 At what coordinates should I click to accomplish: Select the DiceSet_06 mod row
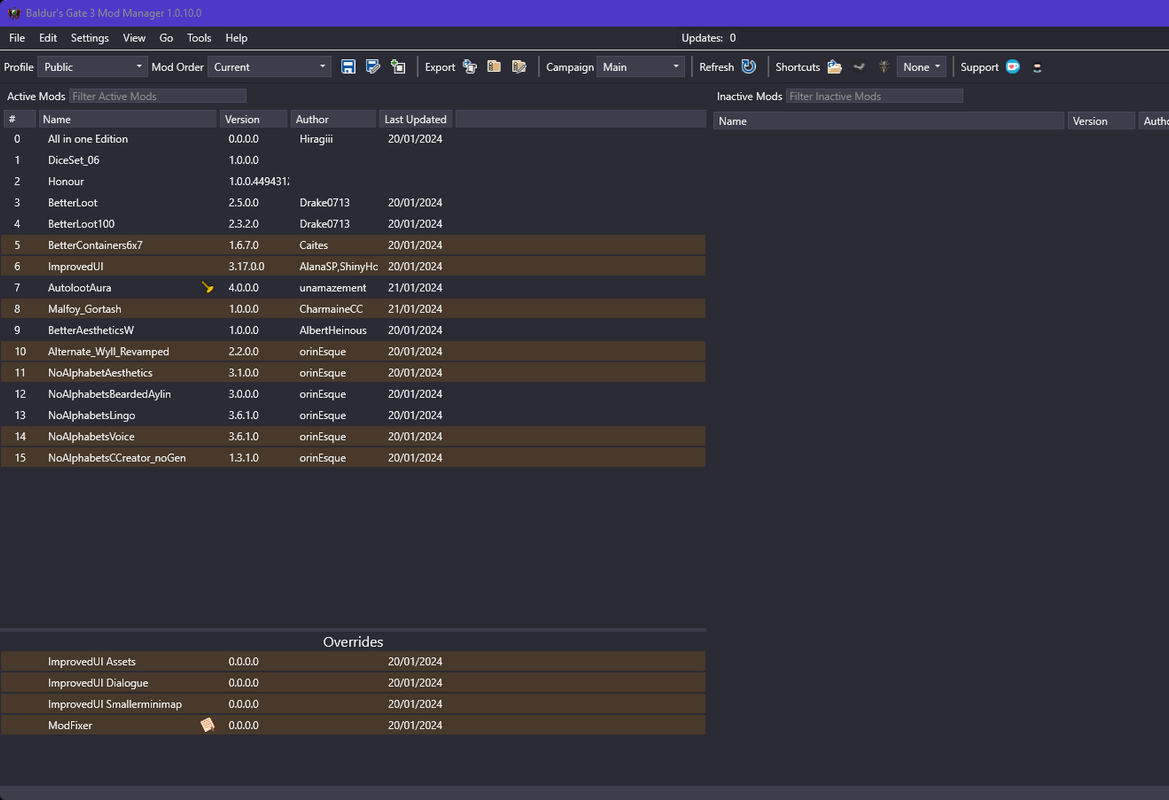(x=353, y=160)
